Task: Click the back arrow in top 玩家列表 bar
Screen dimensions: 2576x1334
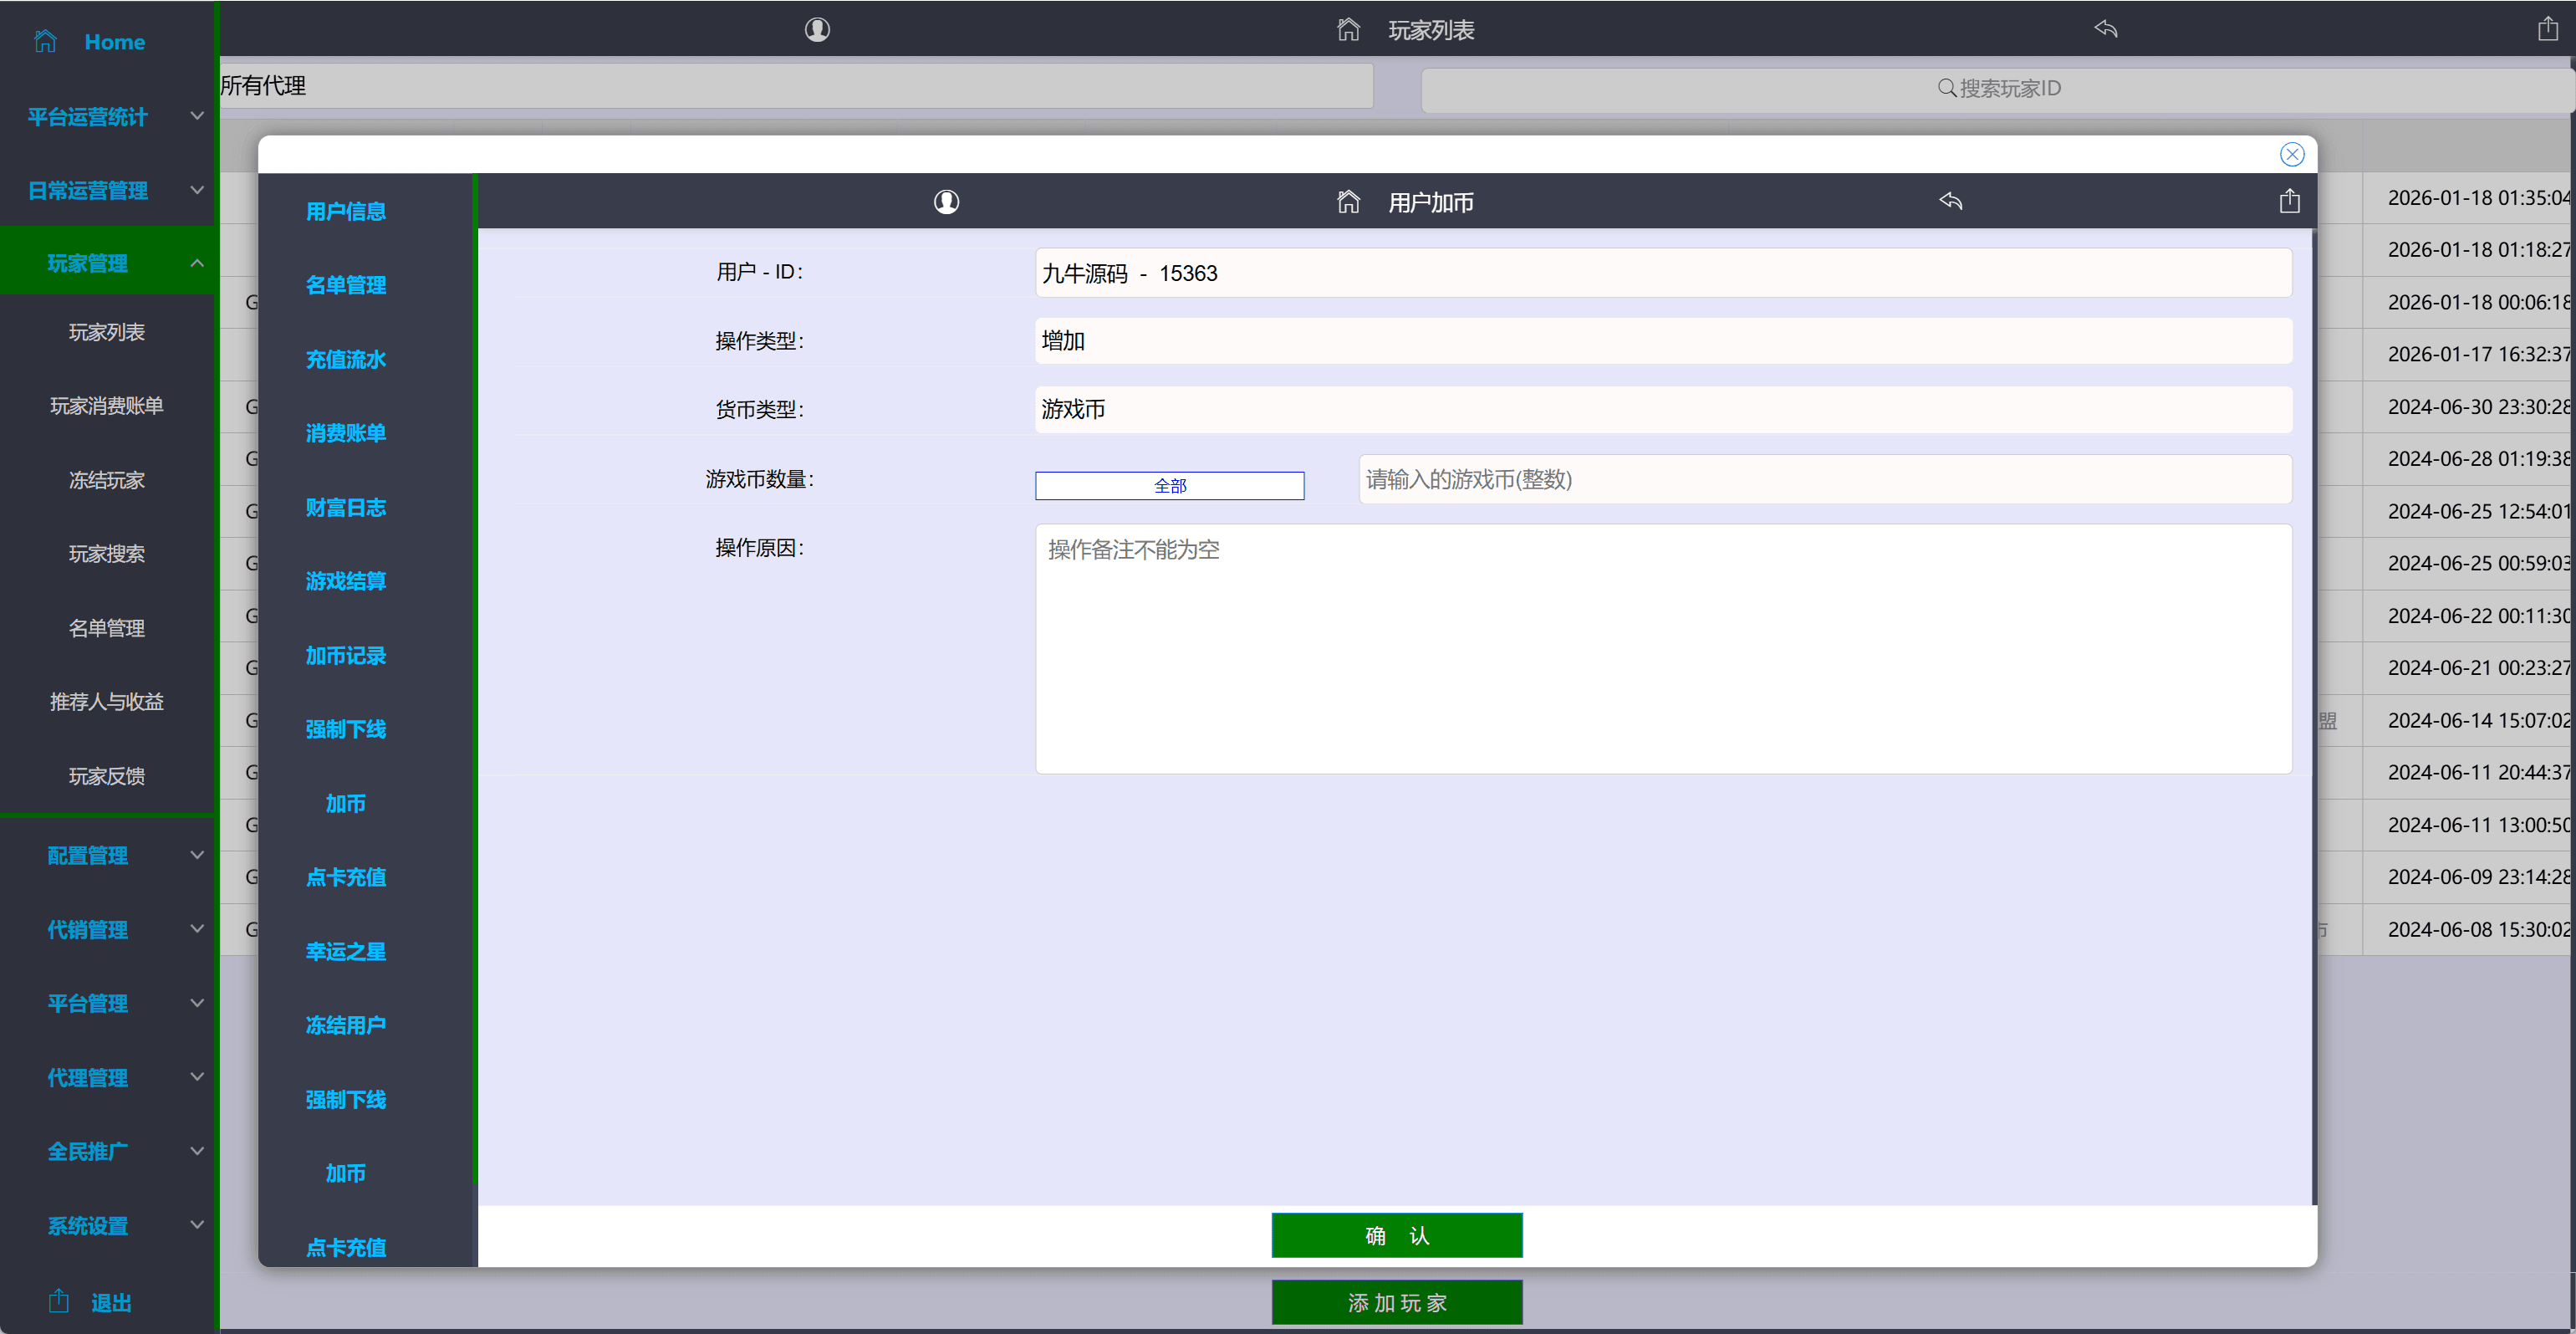Action: [x=2105, y=29]
